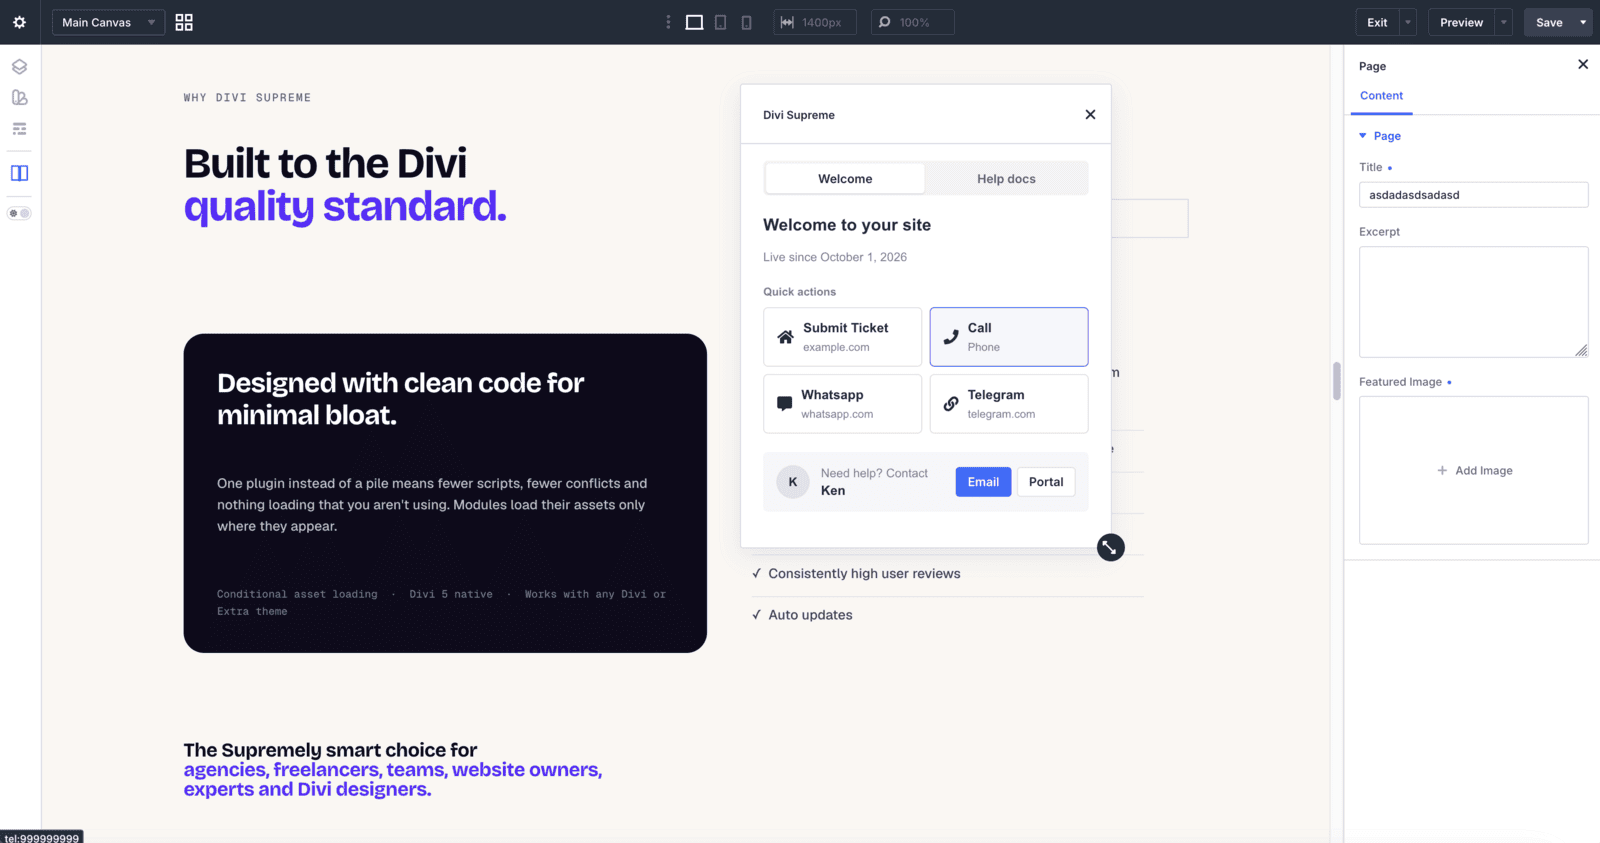
Task: Switch to desktop view icon
Action: [x=694, y=22]
